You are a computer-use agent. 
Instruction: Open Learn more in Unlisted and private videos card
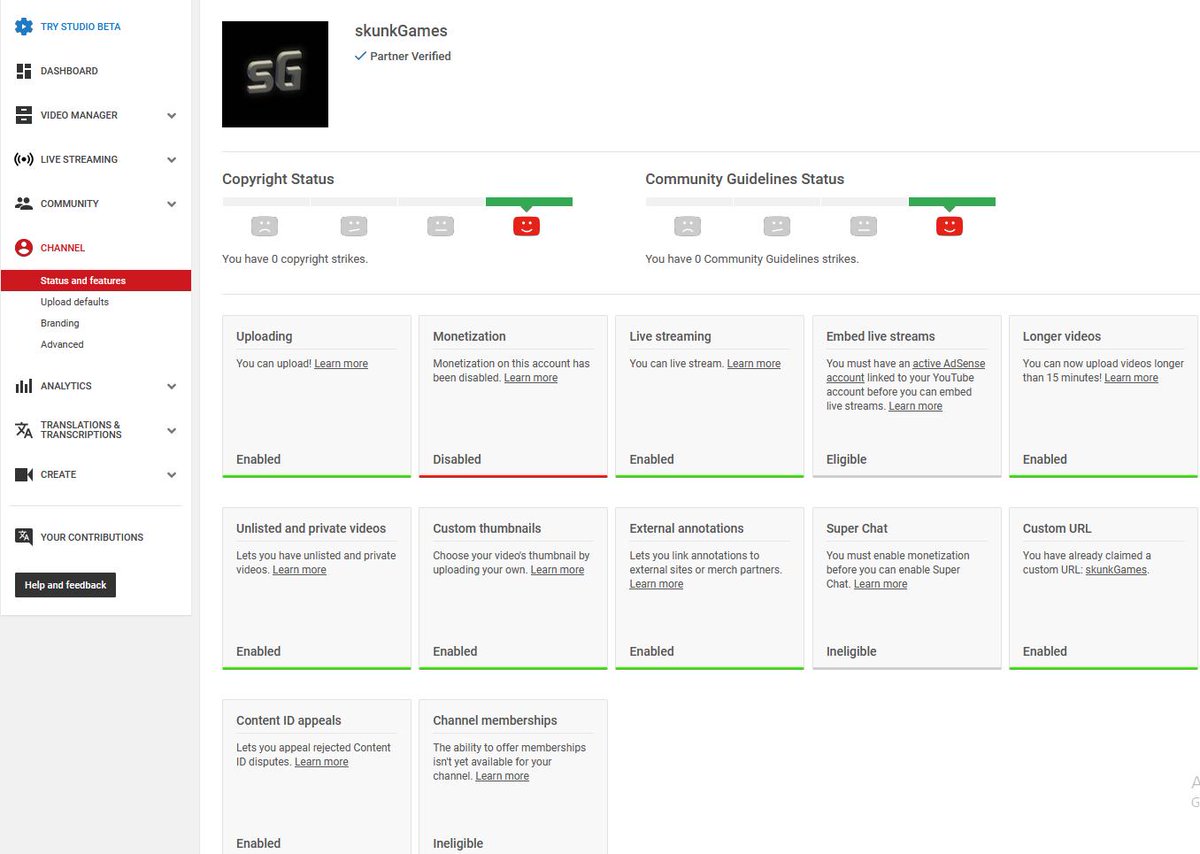click(300, 570)
